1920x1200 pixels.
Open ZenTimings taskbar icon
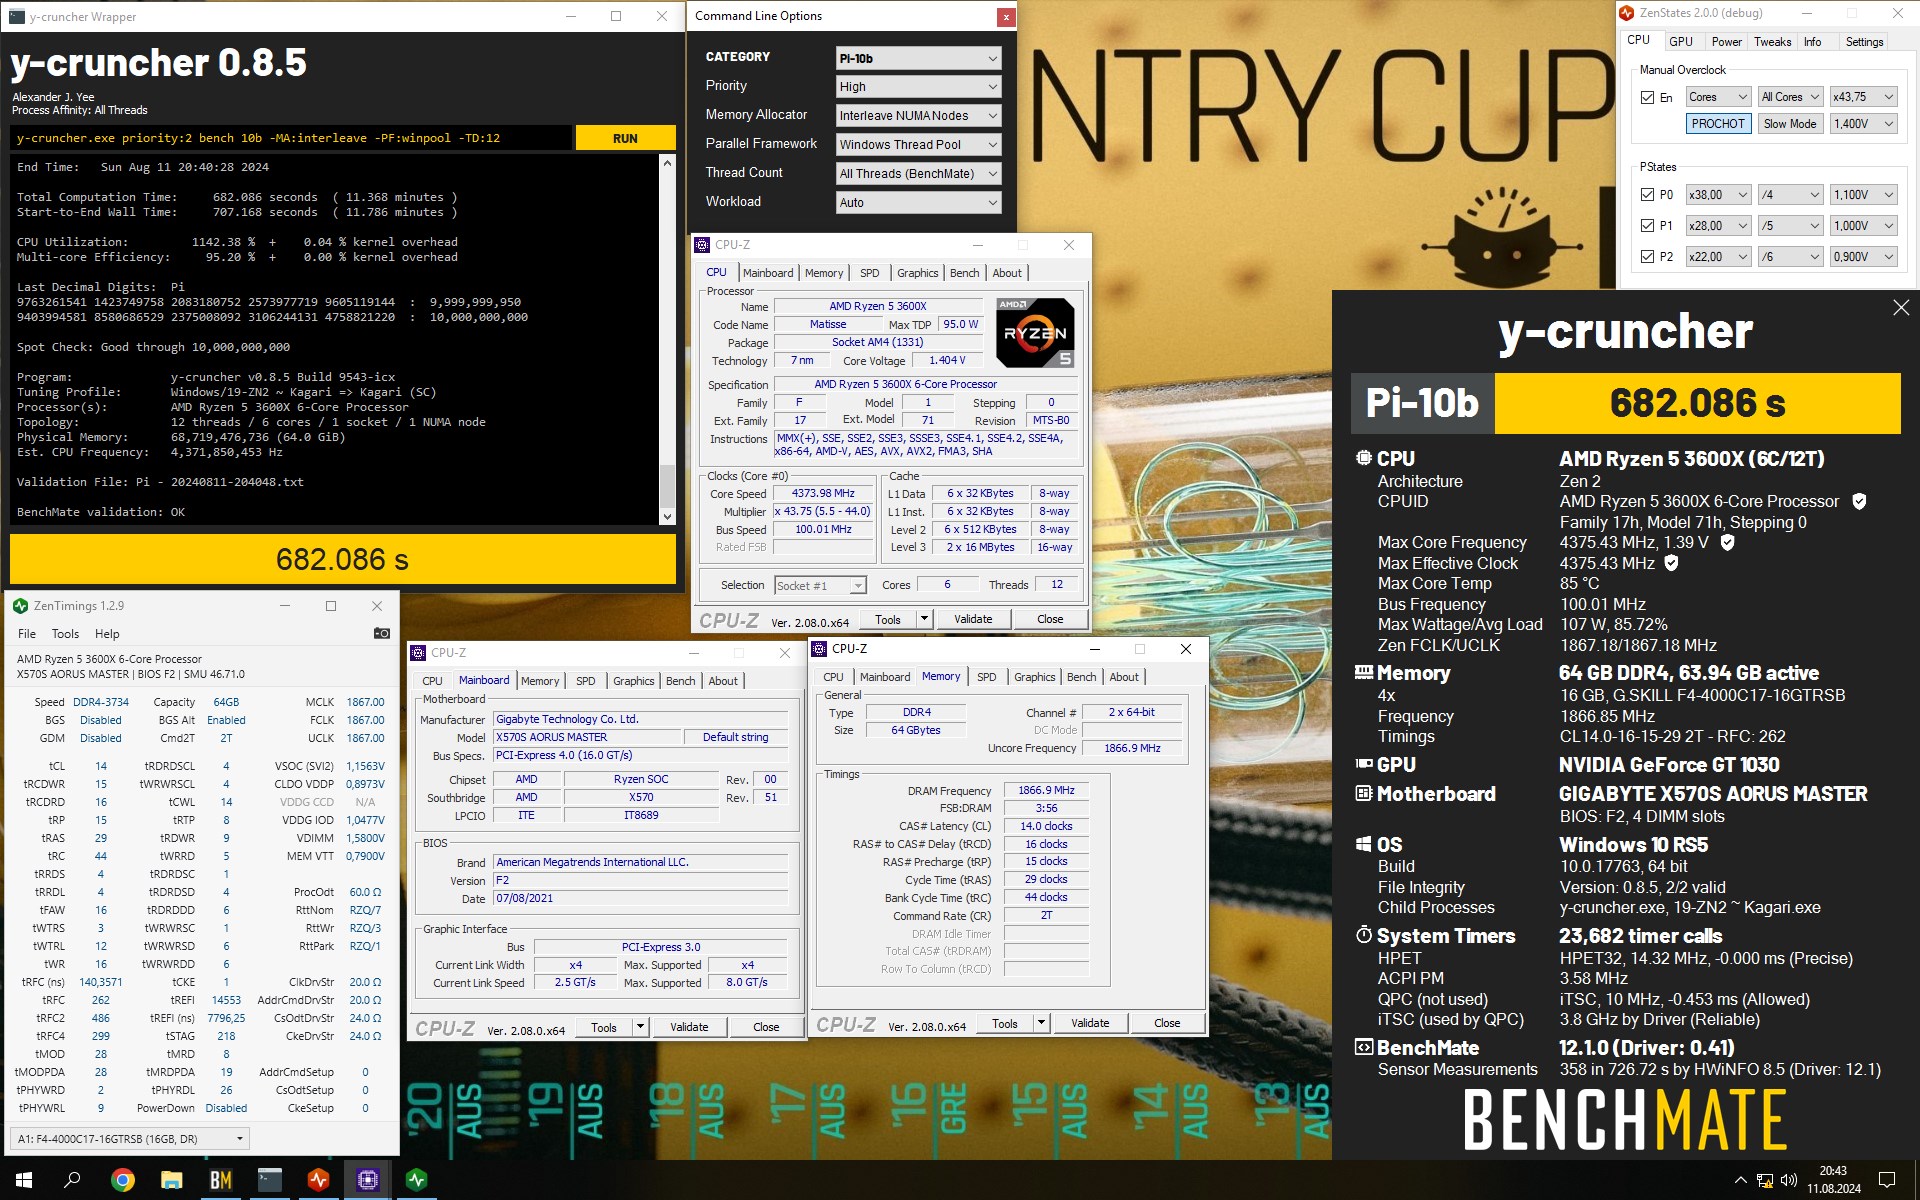pyautogui.click(x=417, y=1180)
